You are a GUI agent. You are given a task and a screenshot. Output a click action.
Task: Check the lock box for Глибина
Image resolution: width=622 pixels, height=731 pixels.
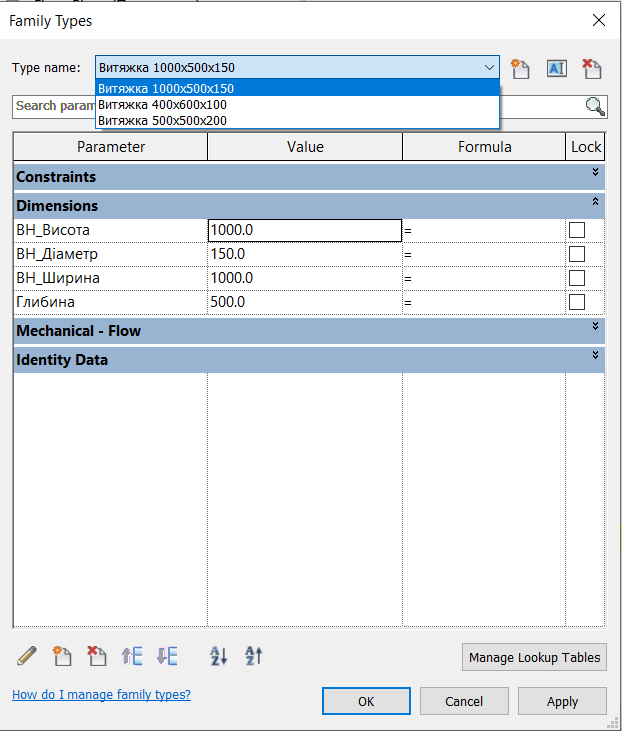point(577,302)
